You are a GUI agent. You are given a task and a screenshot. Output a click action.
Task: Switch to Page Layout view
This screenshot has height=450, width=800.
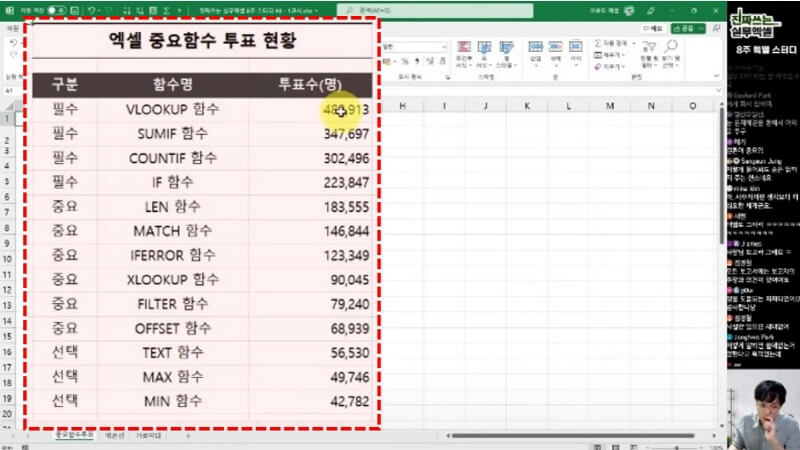click(x=616, y=447)
